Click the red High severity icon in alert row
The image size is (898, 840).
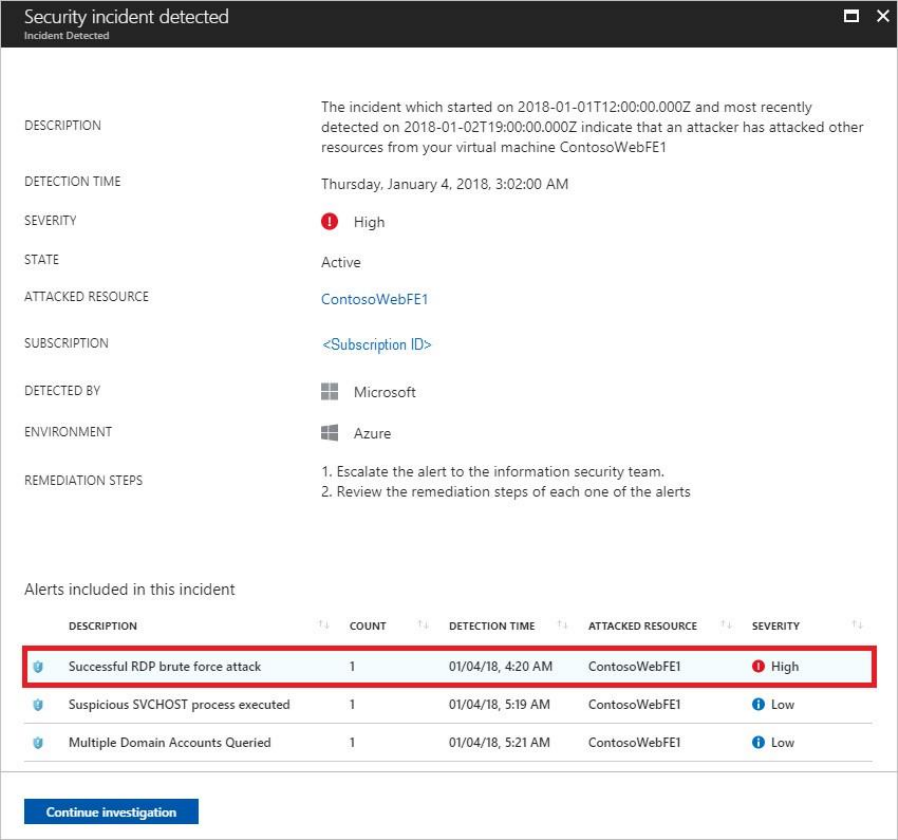point(758,667)
